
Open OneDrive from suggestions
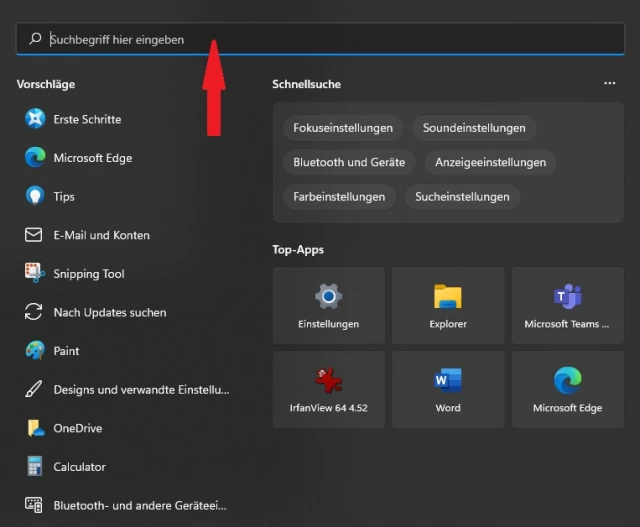77,428
